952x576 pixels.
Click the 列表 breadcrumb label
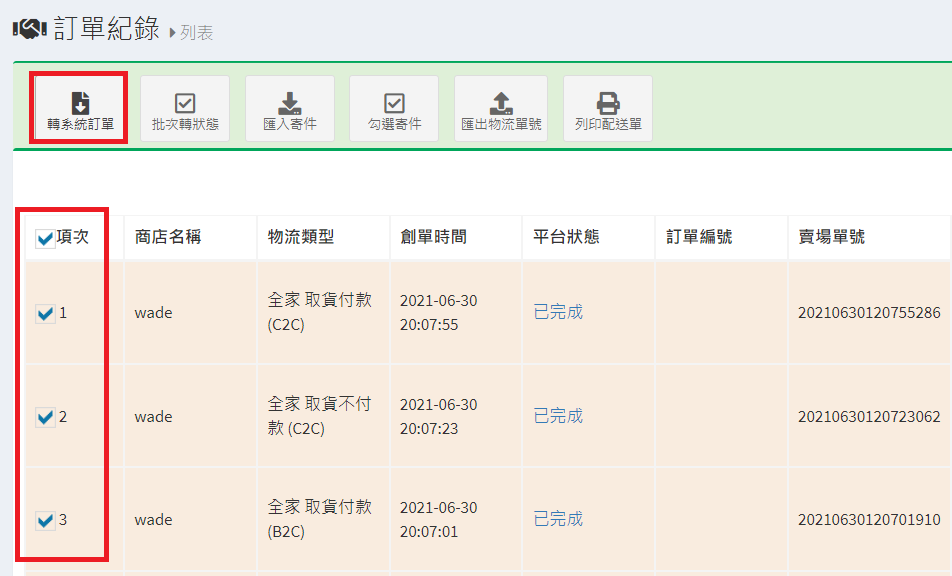(x=197, y=33)
